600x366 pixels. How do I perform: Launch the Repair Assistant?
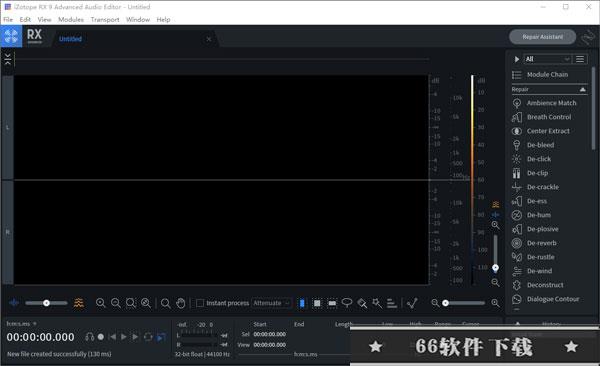pos(543,37)
